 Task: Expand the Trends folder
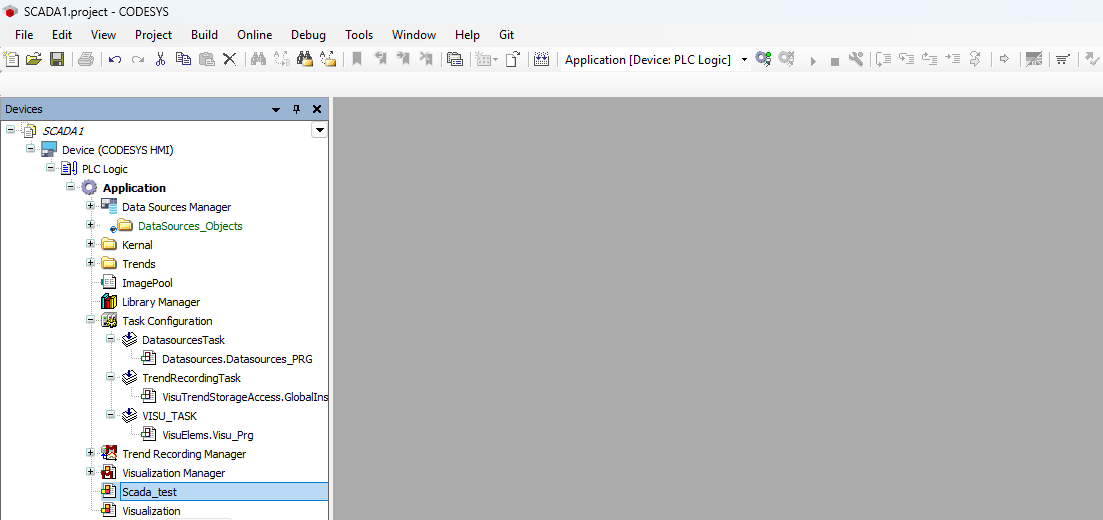pos(90,262)
